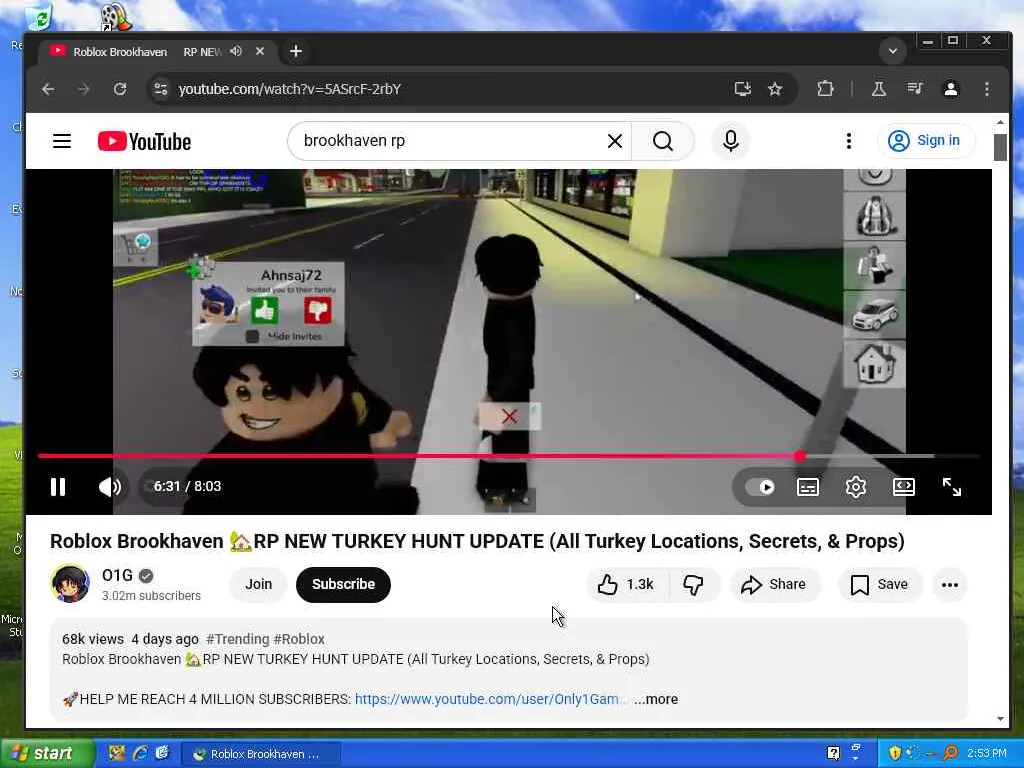This screenshot has height=768, width=1024.
Task: Subscribe to the O1G channel
Action: 344,584
